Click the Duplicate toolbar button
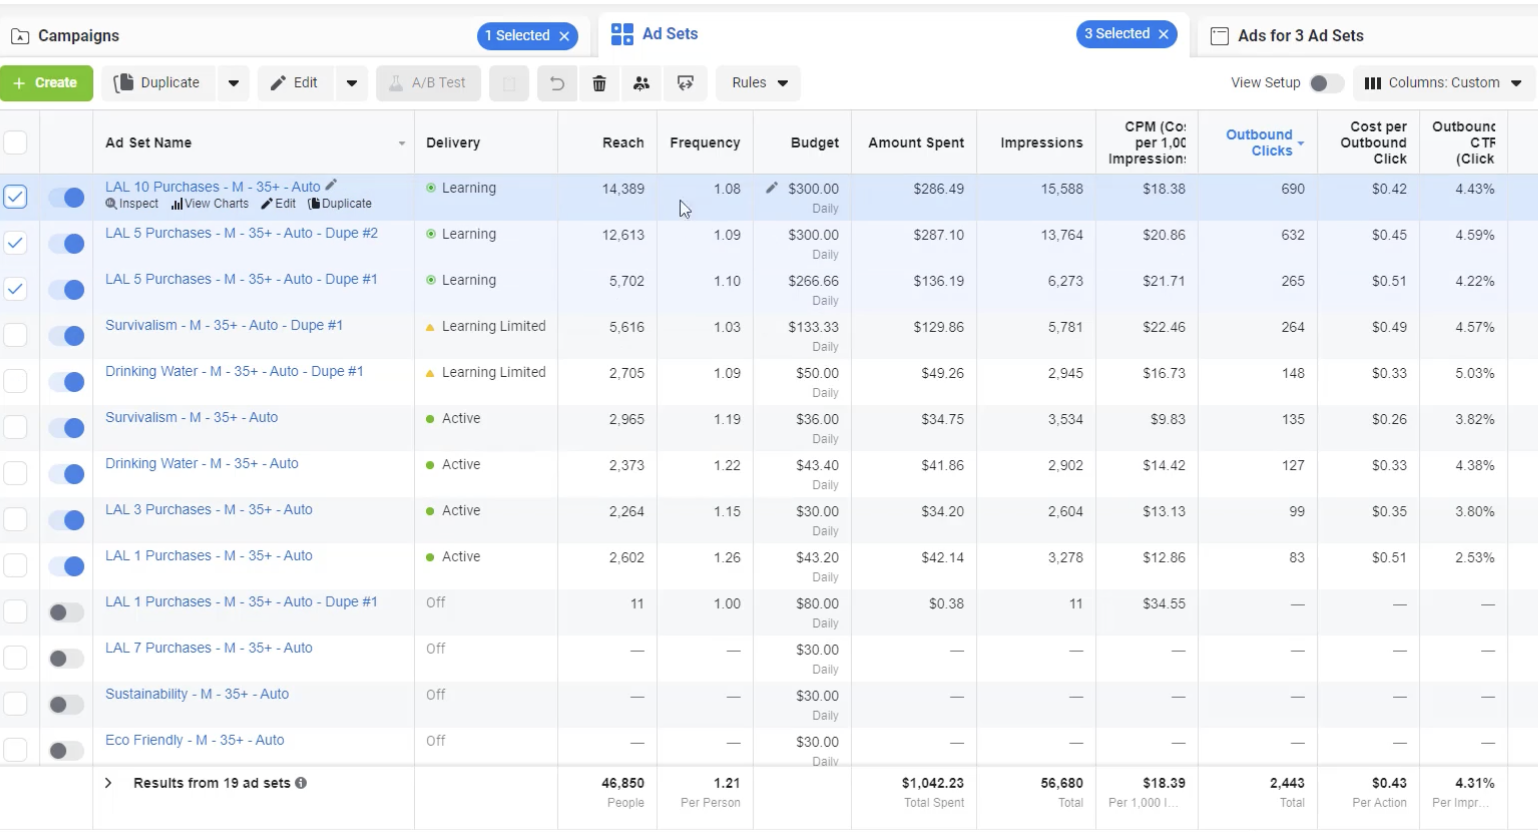Screen dimensions: 1538x832 (x=157, y=83)
